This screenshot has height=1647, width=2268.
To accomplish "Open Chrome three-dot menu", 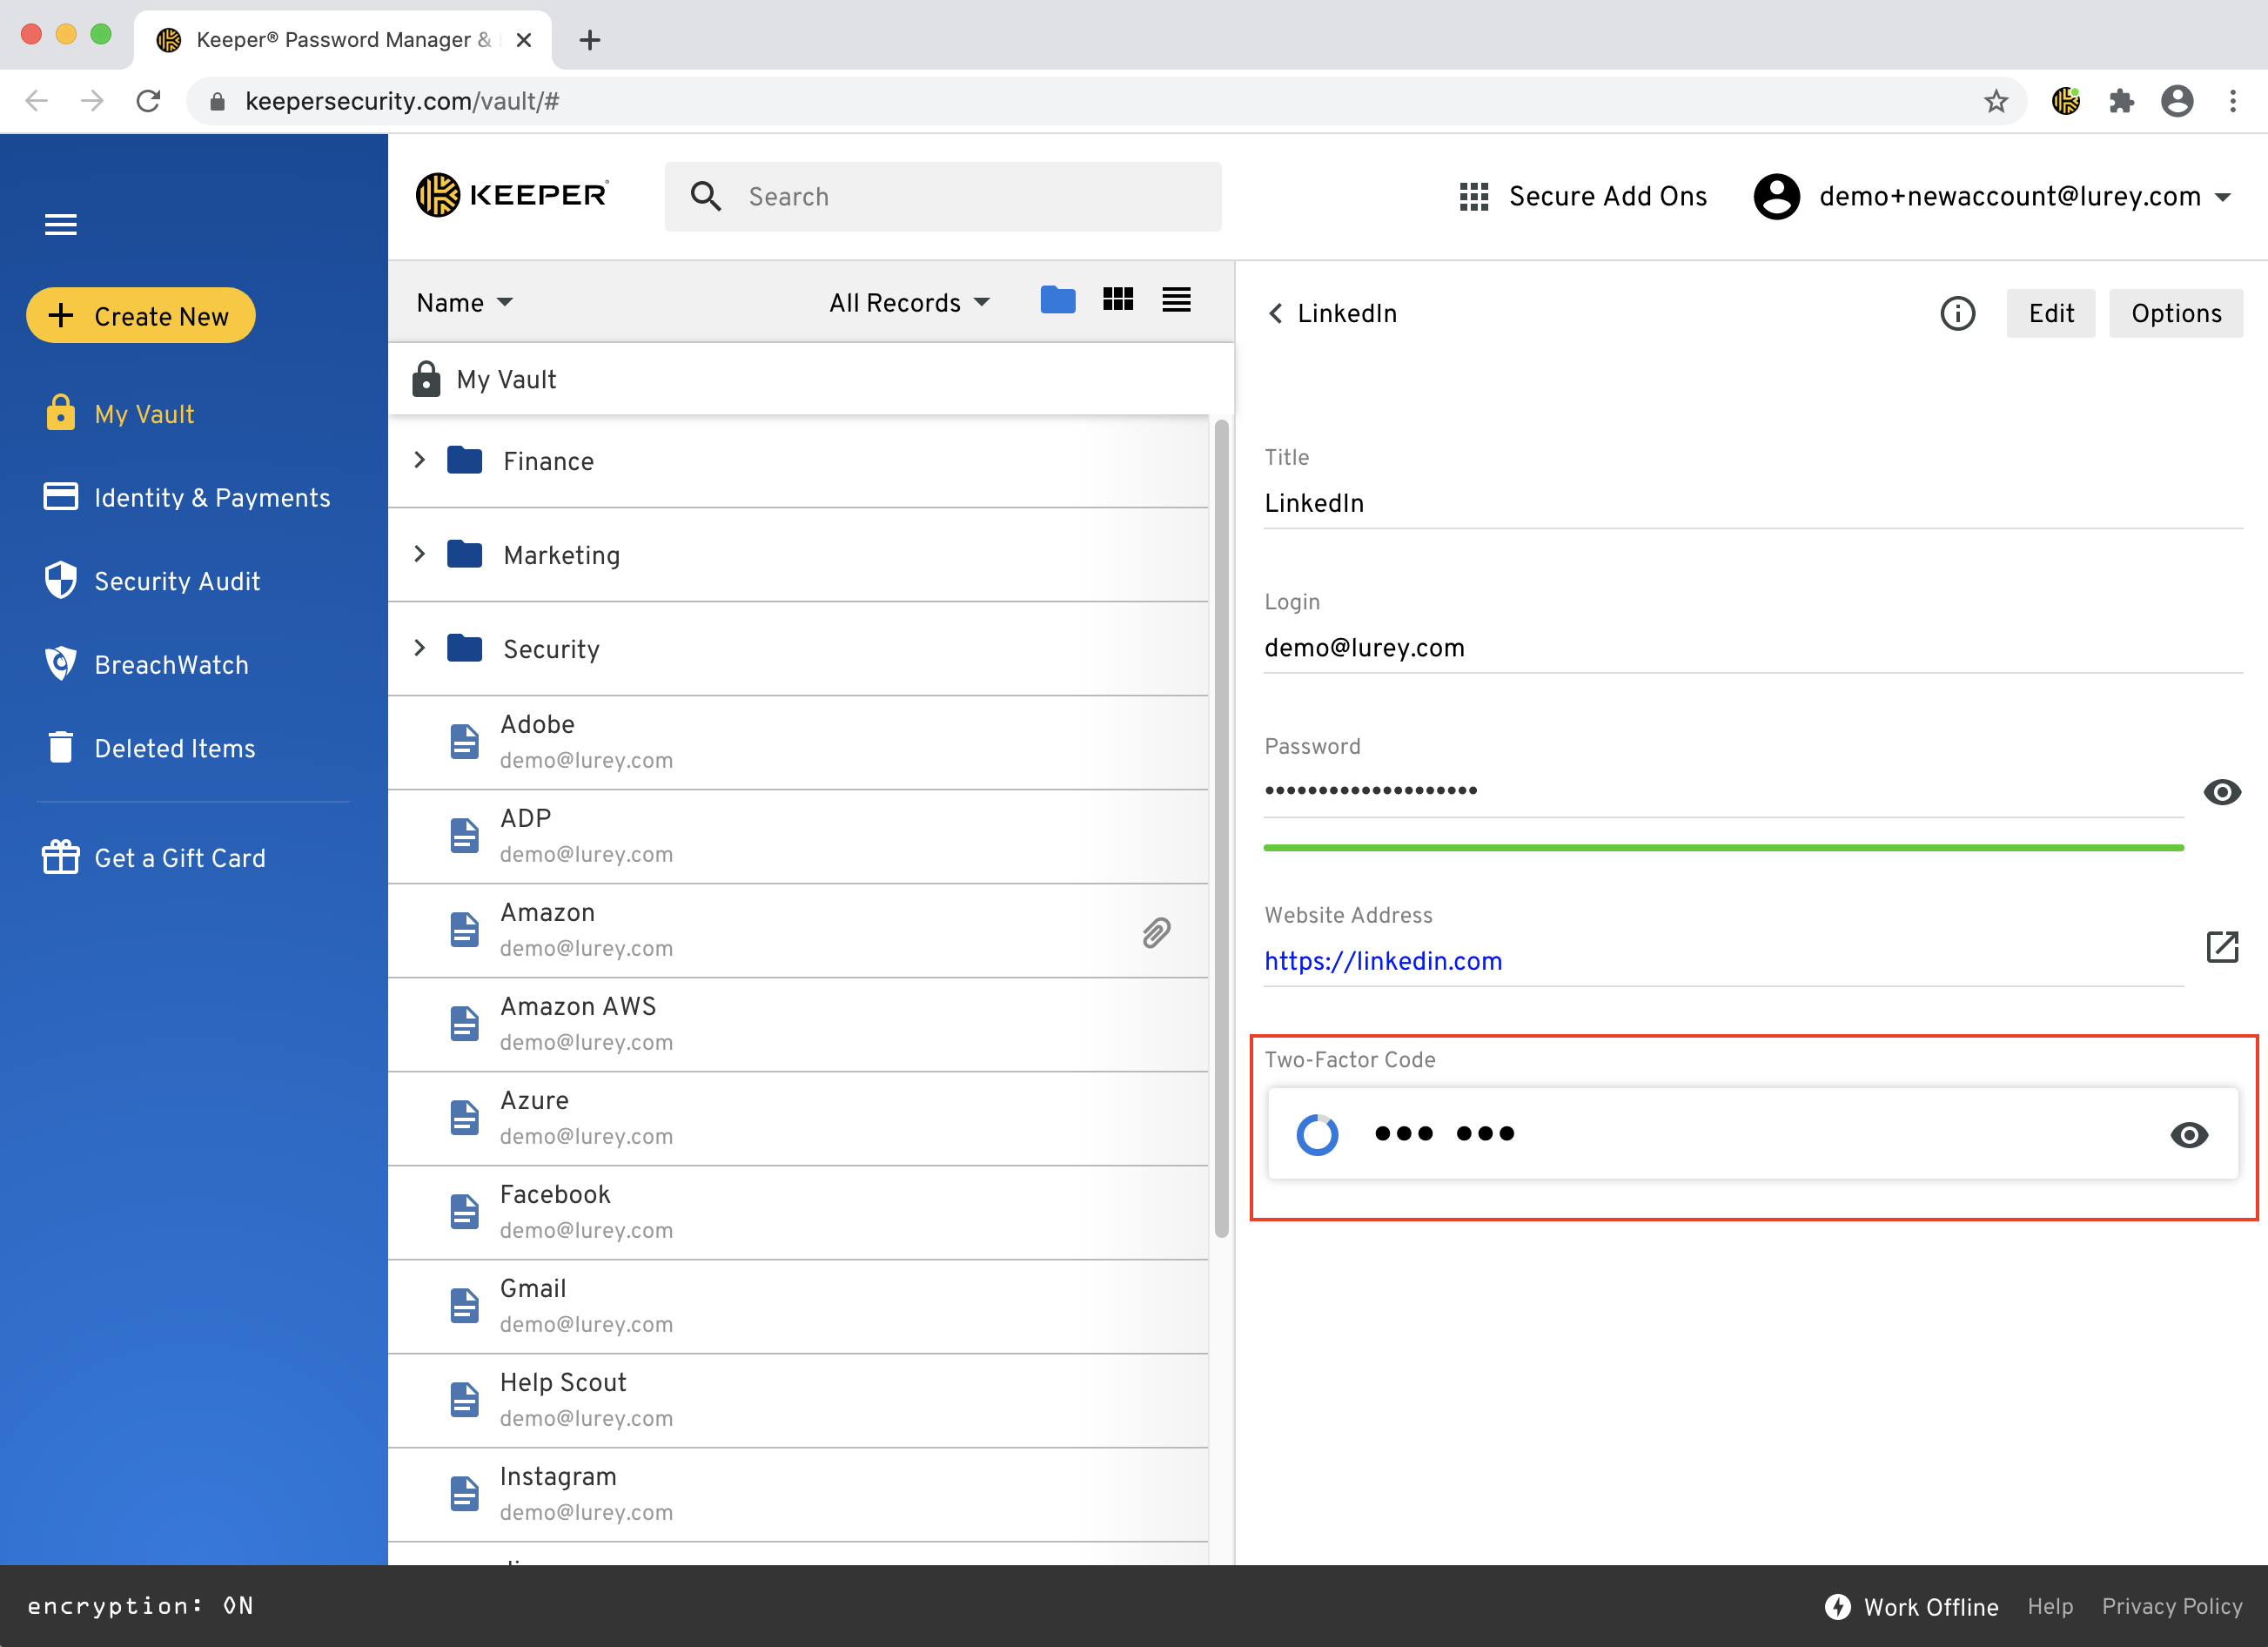I will coord(2232,101).
